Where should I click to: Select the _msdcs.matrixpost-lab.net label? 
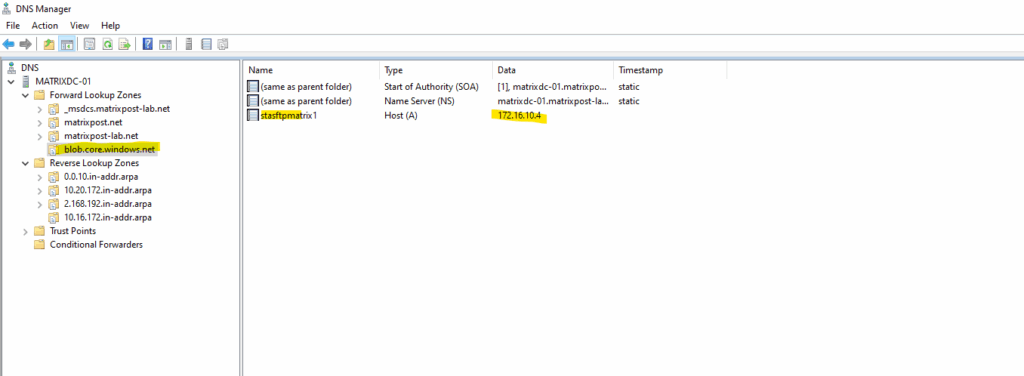pyautogui.click(x=117, y=109)
